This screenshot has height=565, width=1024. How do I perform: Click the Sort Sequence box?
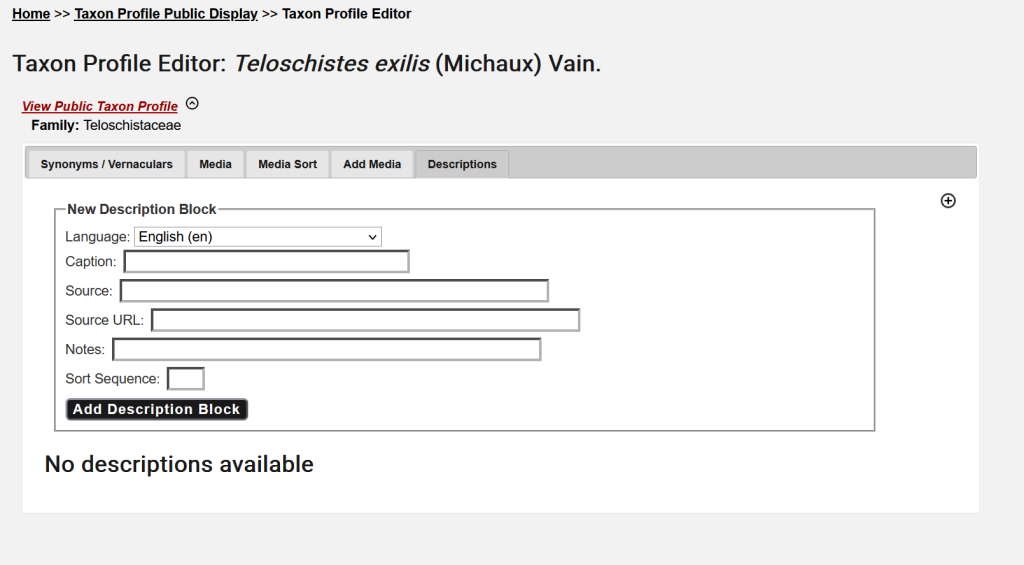[x=186, y=379]
